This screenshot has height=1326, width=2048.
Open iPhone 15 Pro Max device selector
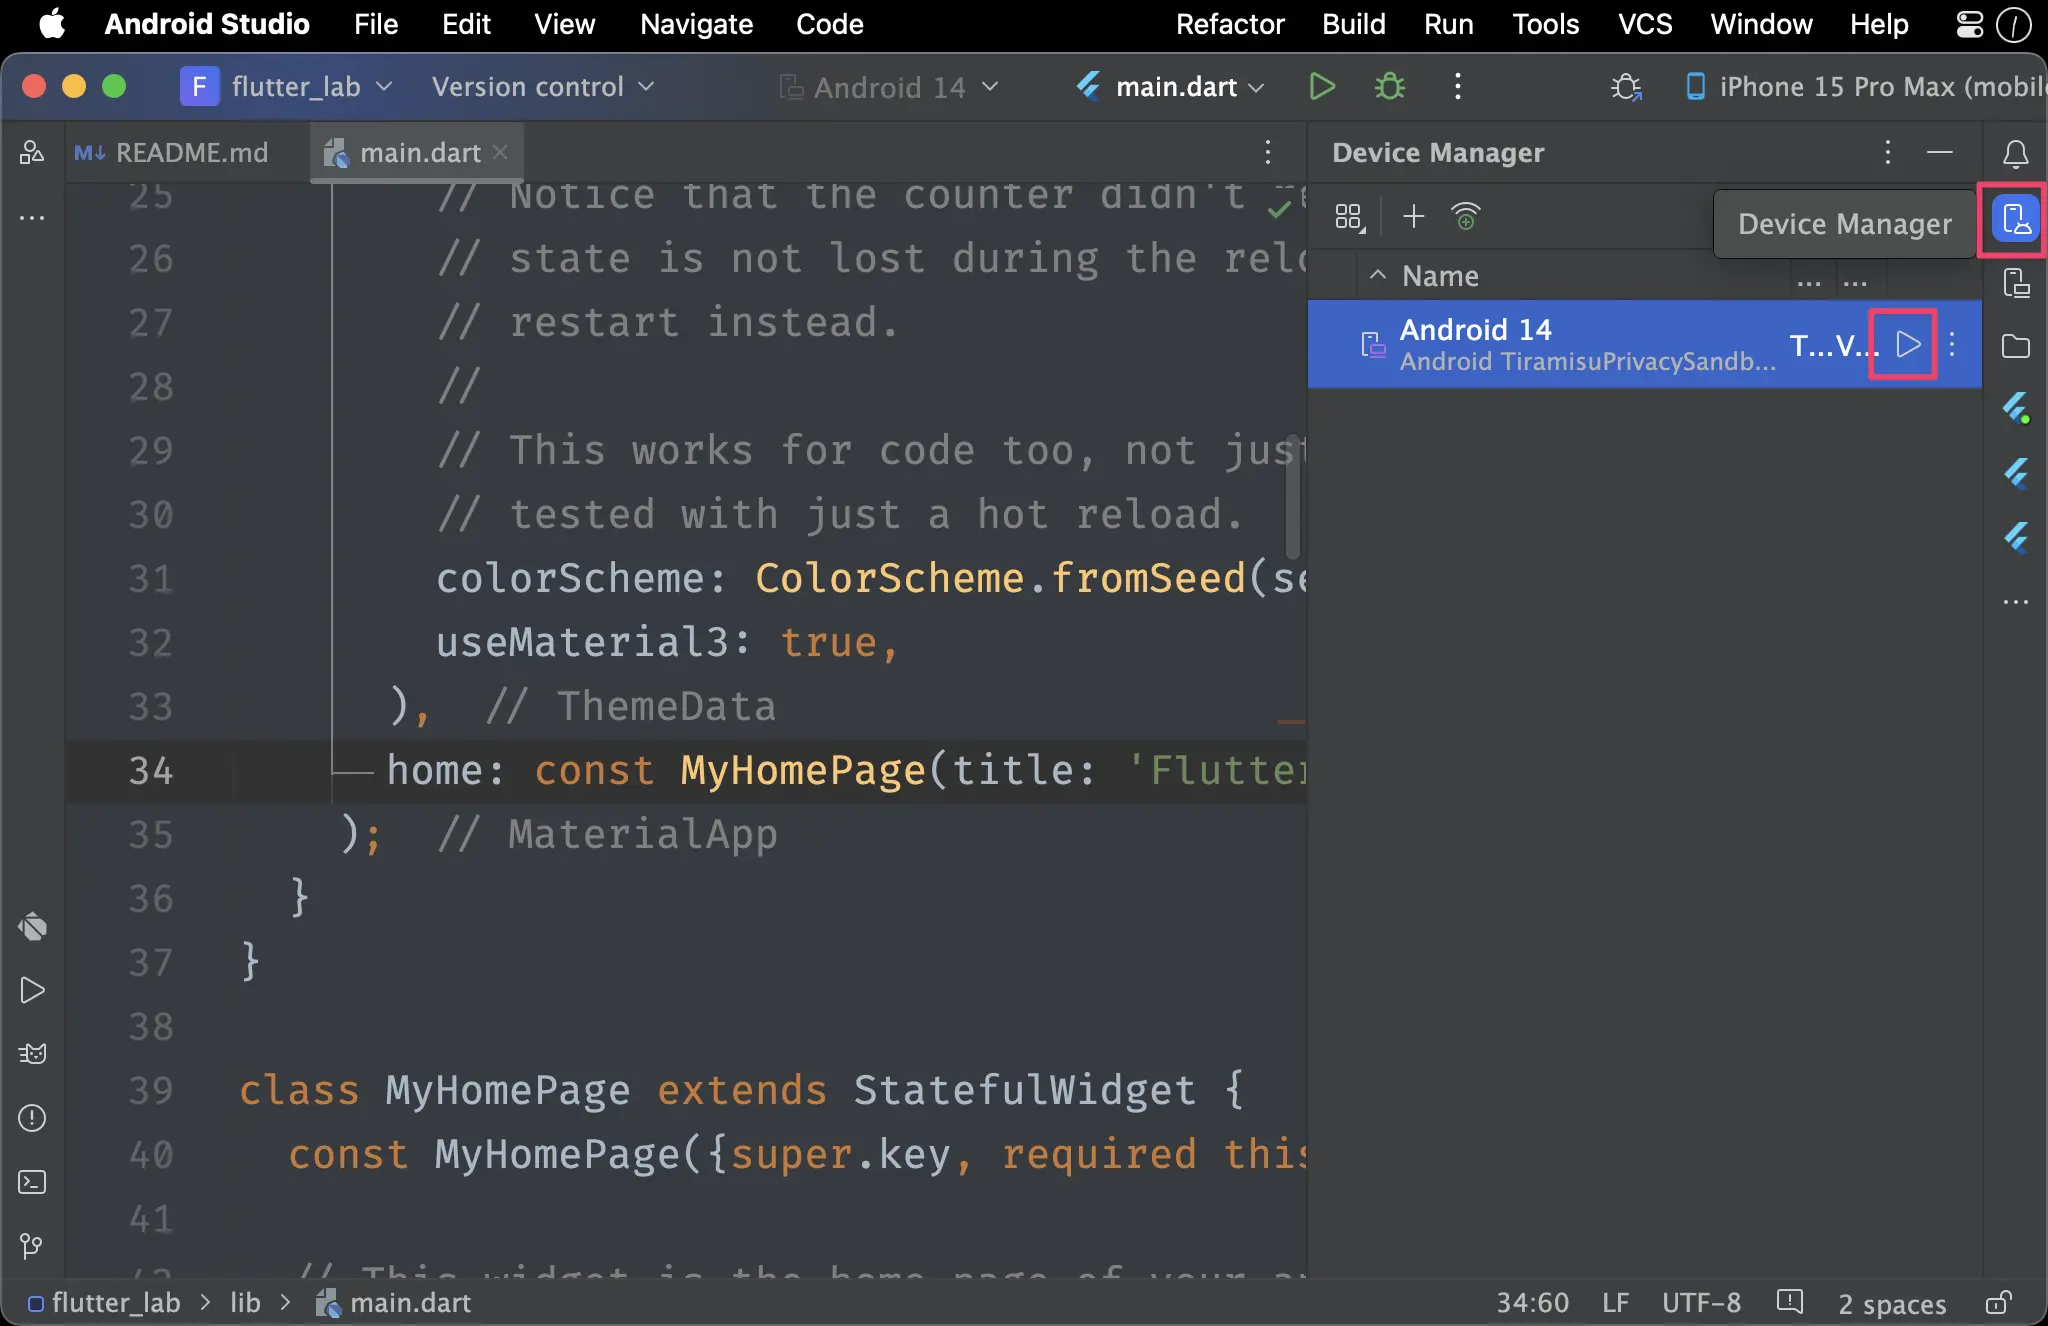tap(1865, 87)
